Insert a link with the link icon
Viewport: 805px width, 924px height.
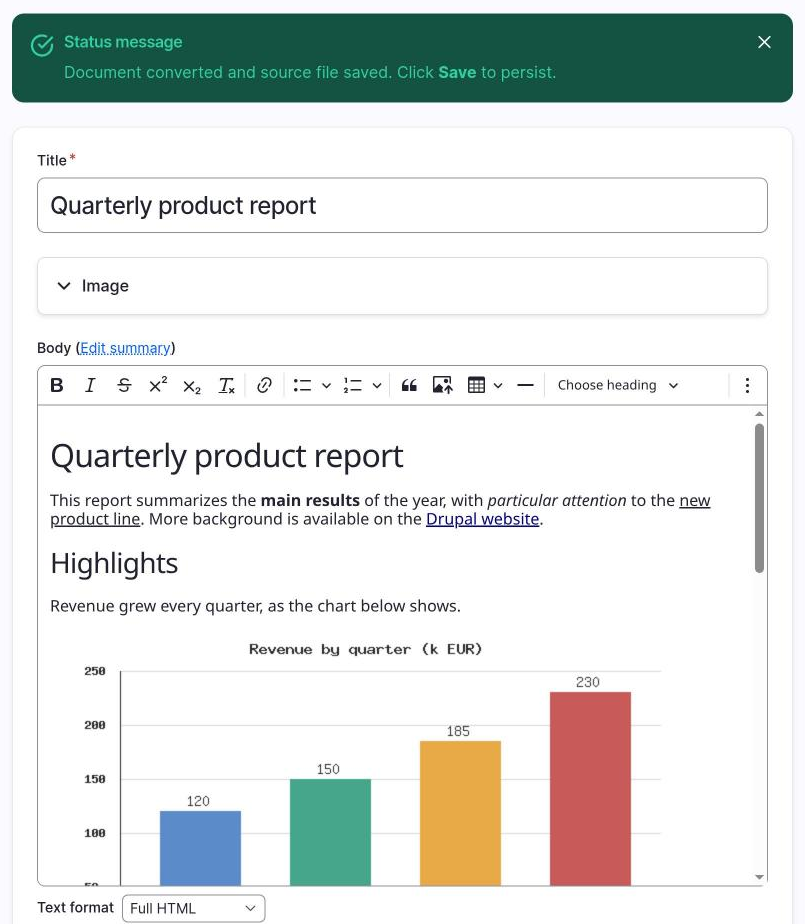pos(264,385)
